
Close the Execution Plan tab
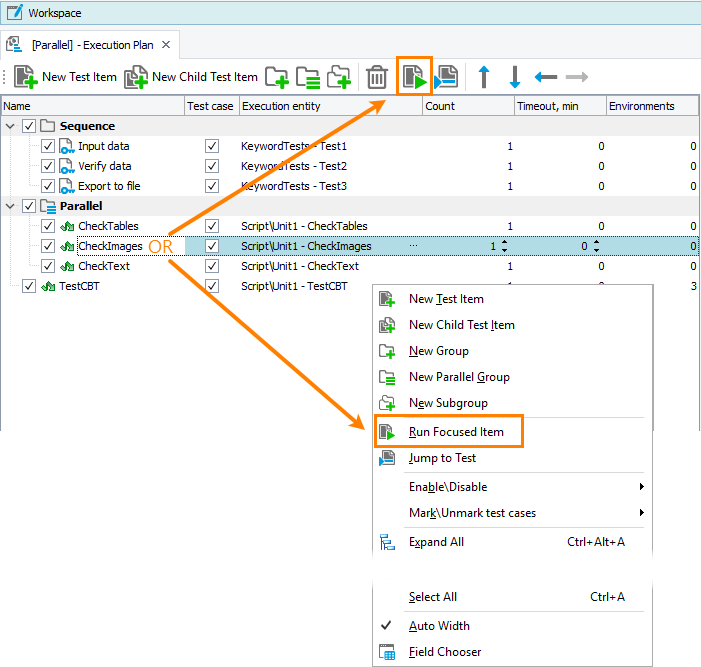pyautogui.click(x=166, y=45)
